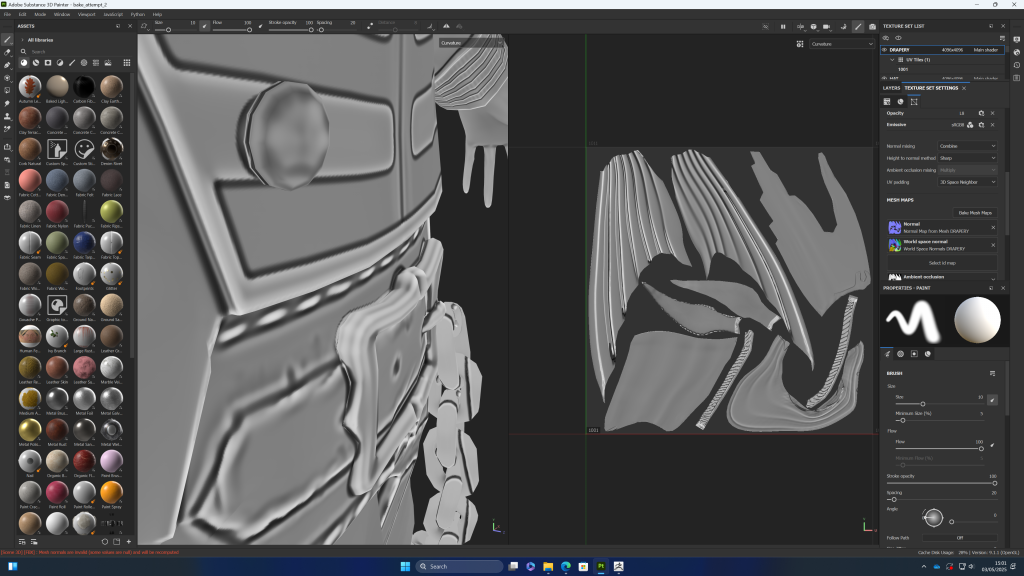Select the Eraser tool in left toolbar
This screenshot has width=1024, height=576.
click(x=8, y=52)
